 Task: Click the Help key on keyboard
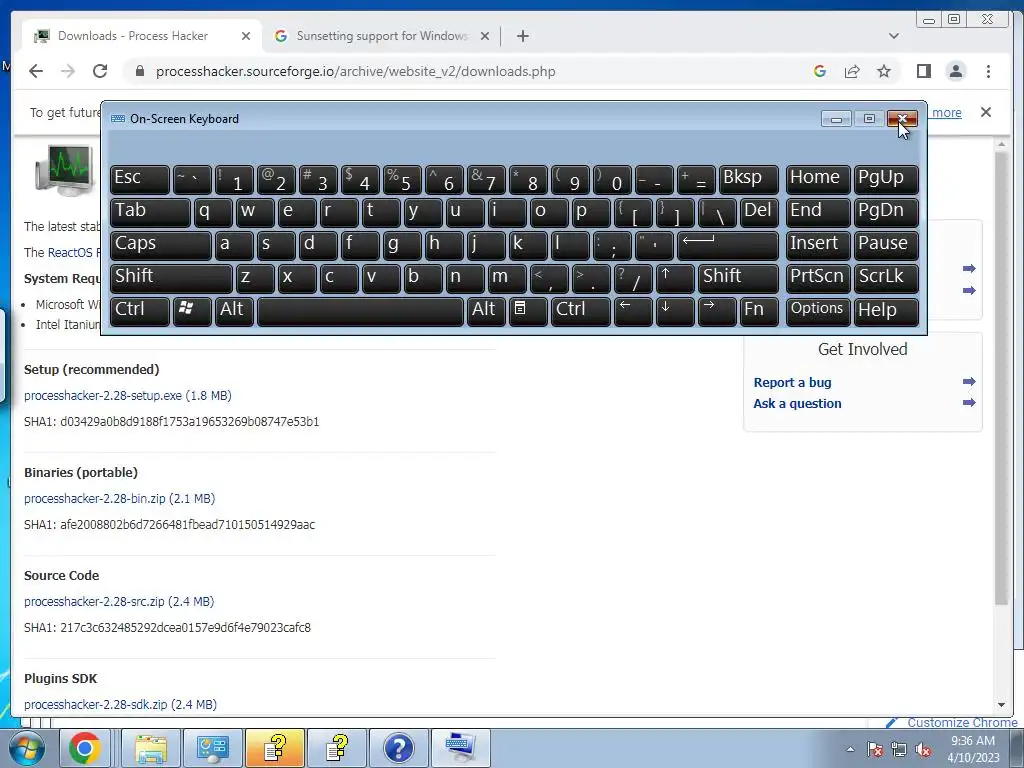(886, 310)
